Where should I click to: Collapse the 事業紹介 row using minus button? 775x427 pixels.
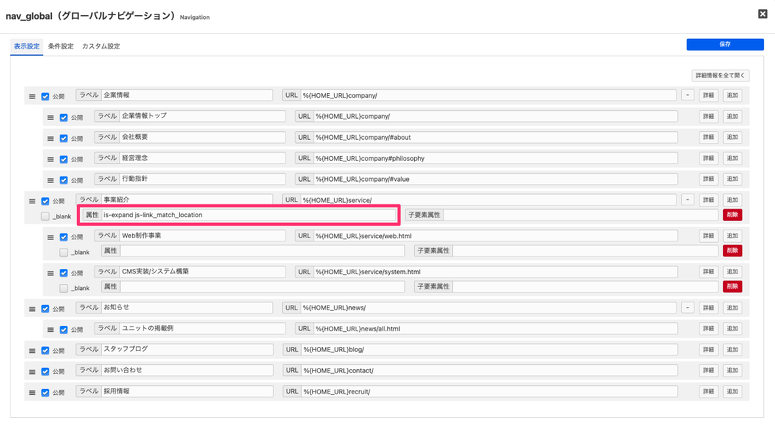click(687, 200)
